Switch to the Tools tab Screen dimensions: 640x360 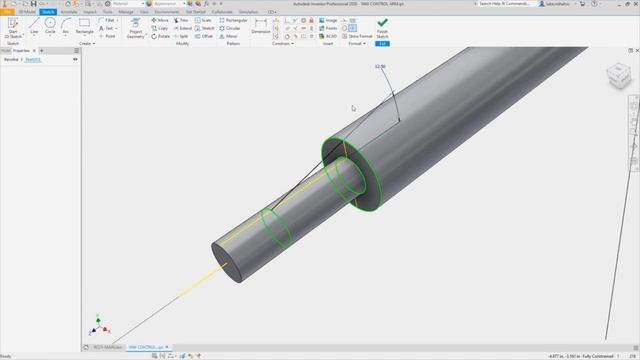point(108,12)
